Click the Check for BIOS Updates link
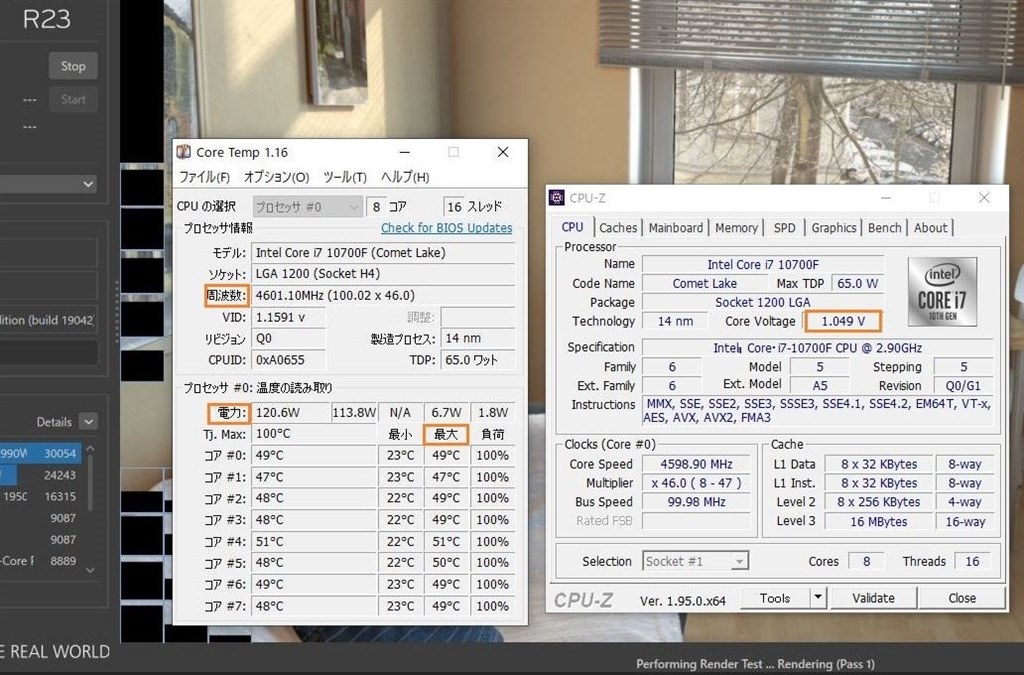The image size is (1024, 675). (447, 228)
